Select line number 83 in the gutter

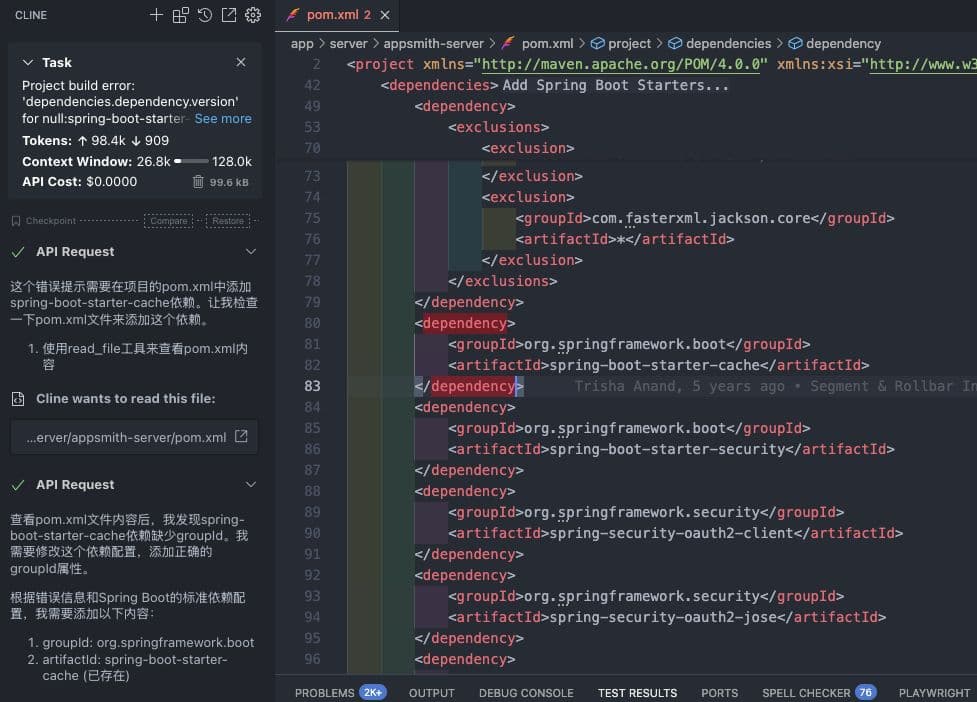313,386
